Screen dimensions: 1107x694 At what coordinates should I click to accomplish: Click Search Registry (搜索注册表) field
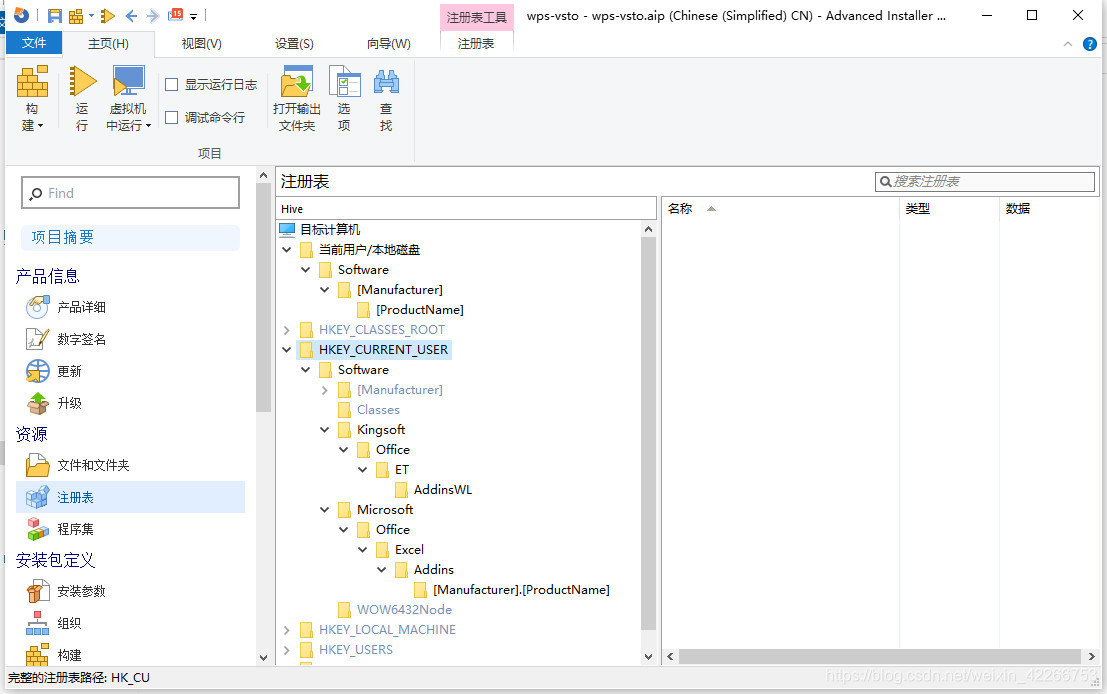[x=985, y=181]
